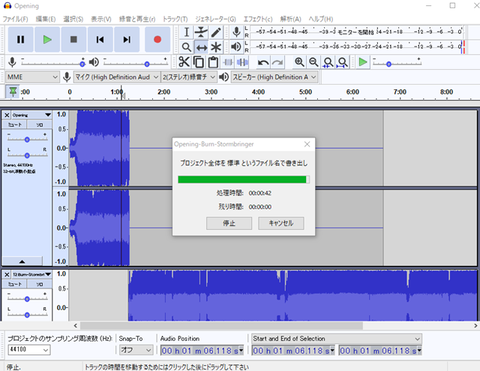Click the playback meter speaker icon

(x=236, y=47)
